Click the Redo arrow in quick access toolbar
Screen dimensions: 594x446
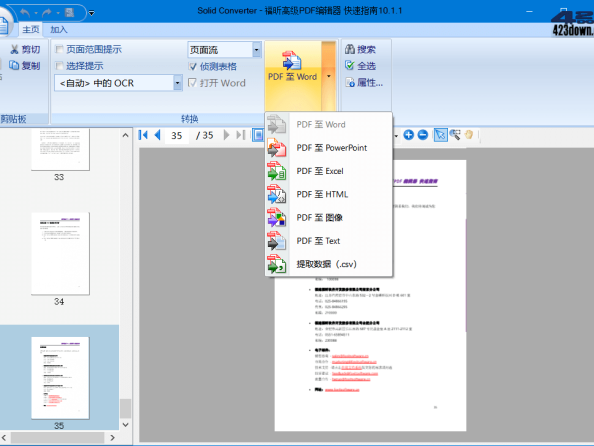[x=47, y=13]
